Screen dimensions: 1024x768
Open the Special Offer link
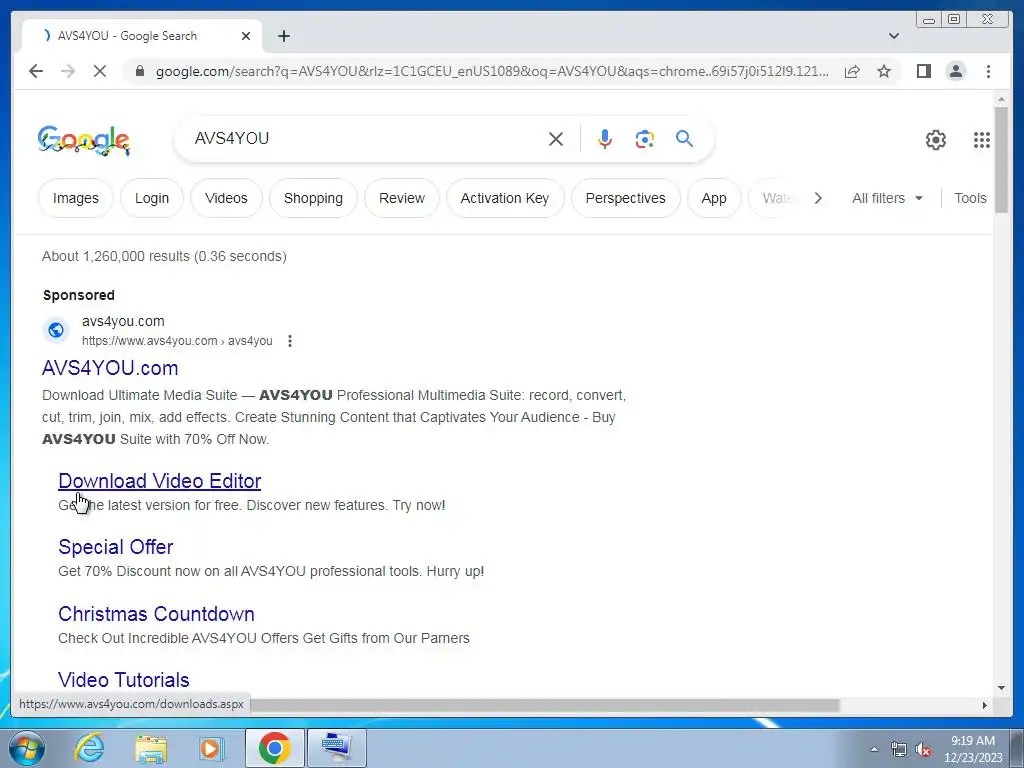(116, 547)
